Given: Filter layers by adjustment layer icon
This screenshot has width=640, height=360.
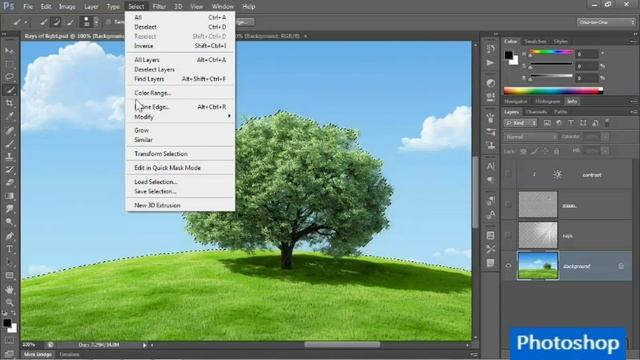Looking at the screenshot, I should coord(559,123).
